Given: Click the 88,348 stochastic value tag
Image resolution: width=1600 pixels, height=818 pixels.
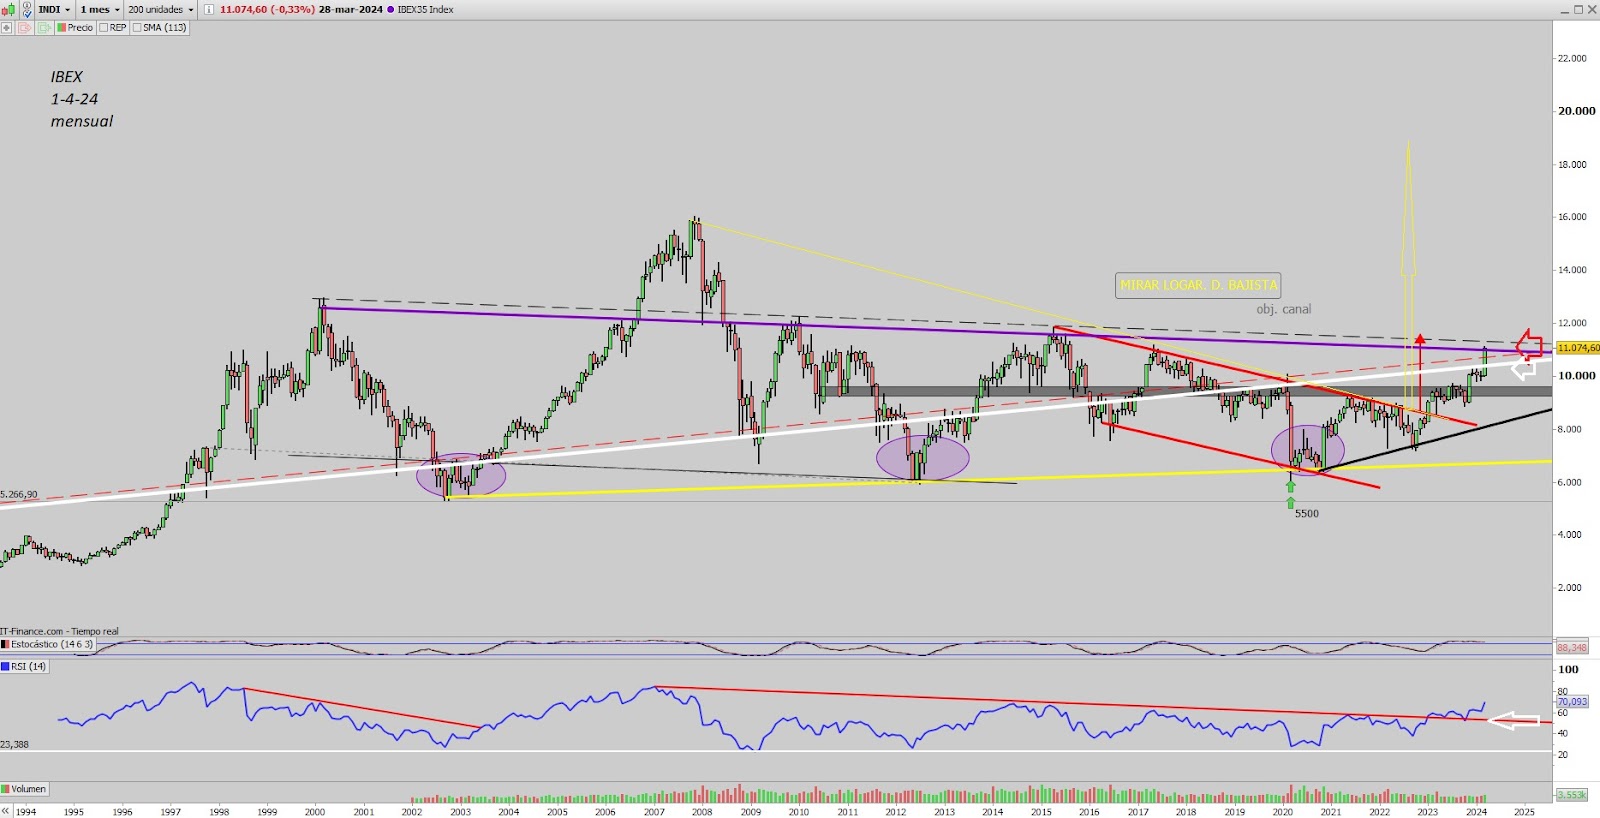Looking at the screenshot, I should point(1572,648).
